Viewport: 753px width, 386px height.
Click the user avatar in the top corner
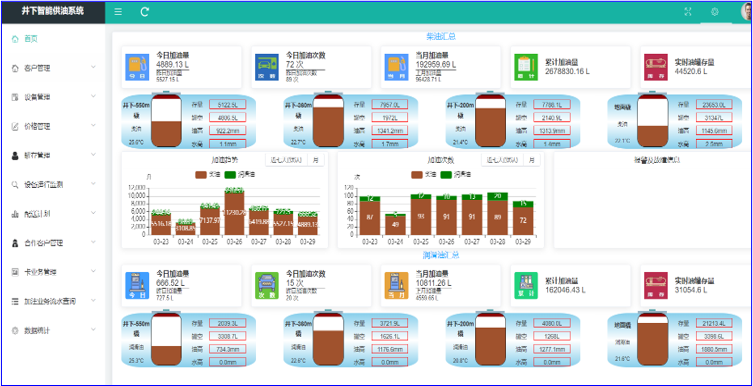coord(746,12)
